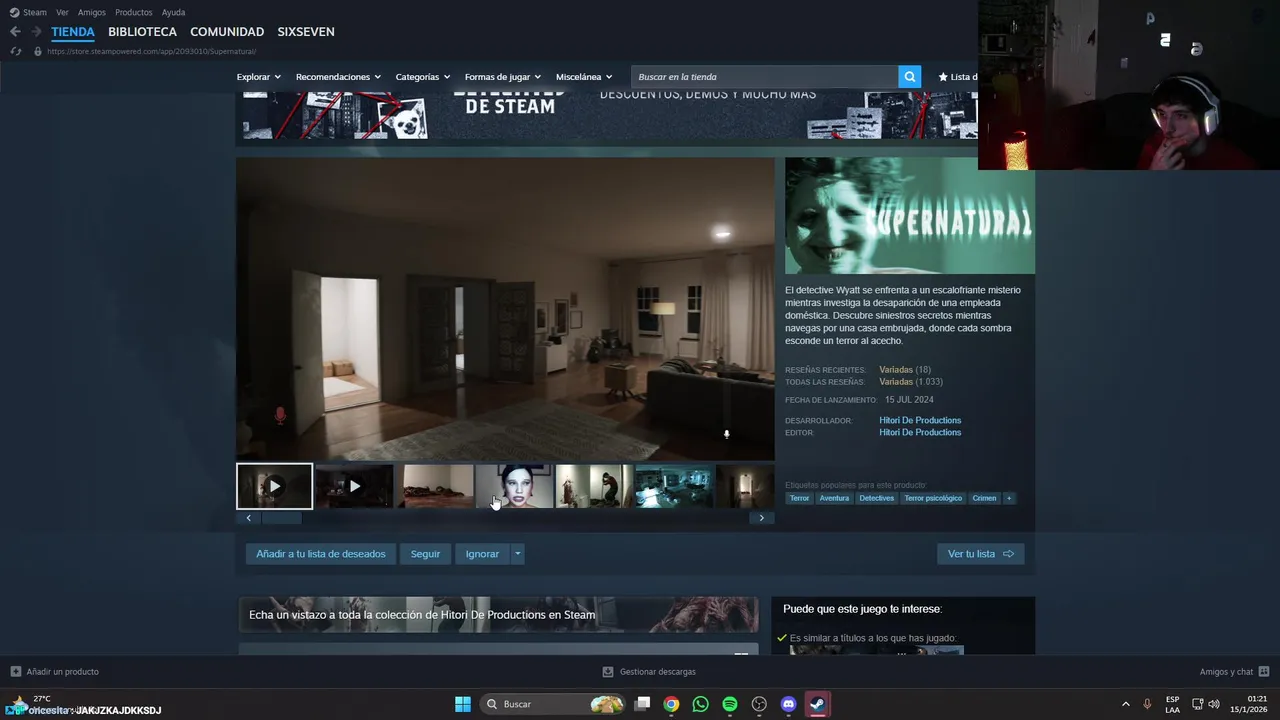
Task: Click the volume speaker icon in tray
Action: 1214,704
